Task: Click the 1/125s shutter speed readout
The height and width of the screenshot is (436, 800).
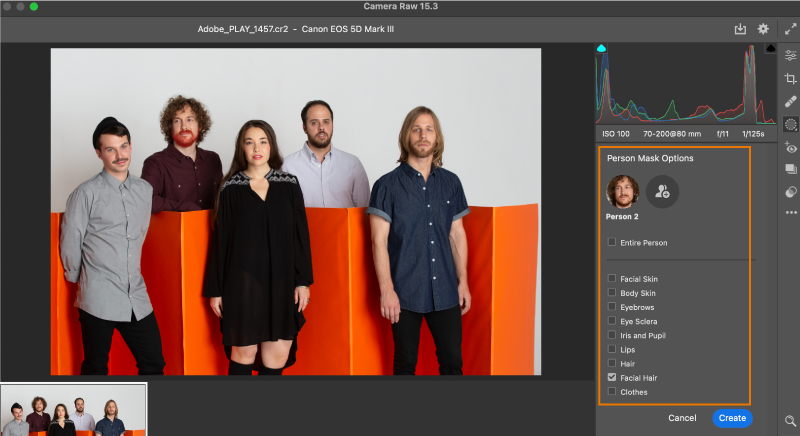Action: click(753, 134)
